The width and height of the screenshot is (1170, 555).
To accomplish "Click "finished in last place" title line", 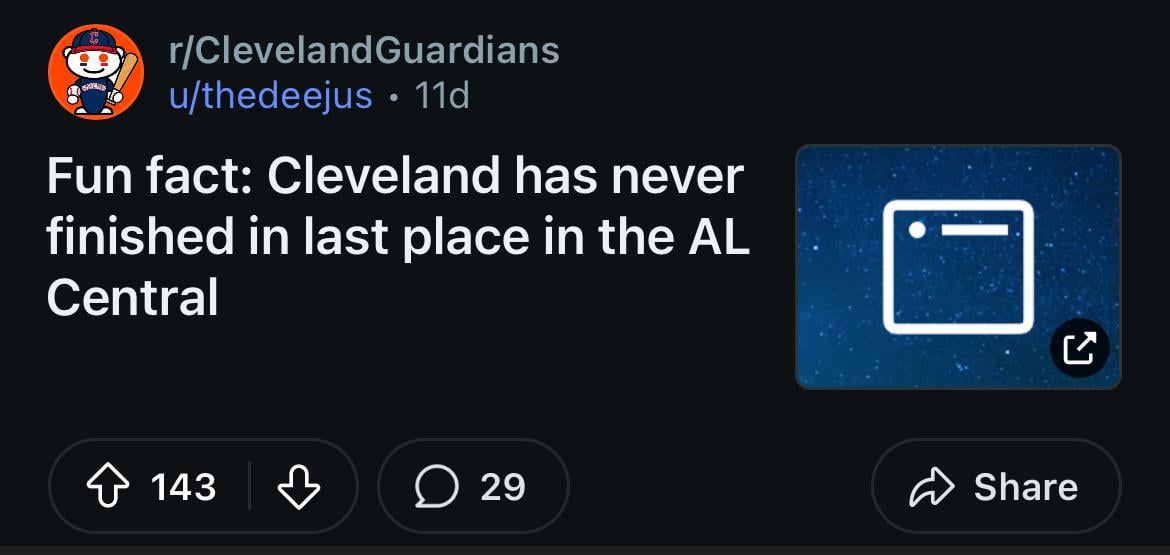I will tap(300, 238).
